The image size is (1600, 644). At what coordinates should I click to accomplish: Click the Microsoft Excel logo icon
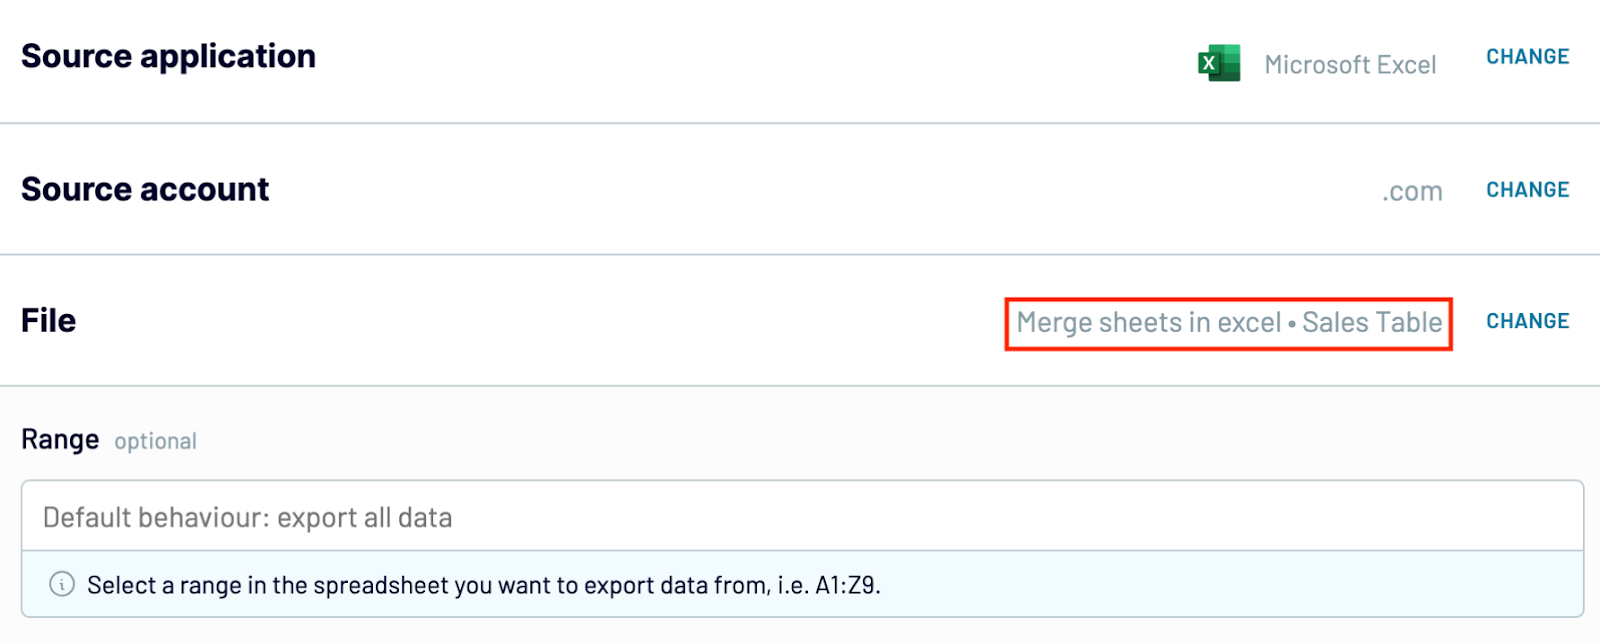[1219, 63]
